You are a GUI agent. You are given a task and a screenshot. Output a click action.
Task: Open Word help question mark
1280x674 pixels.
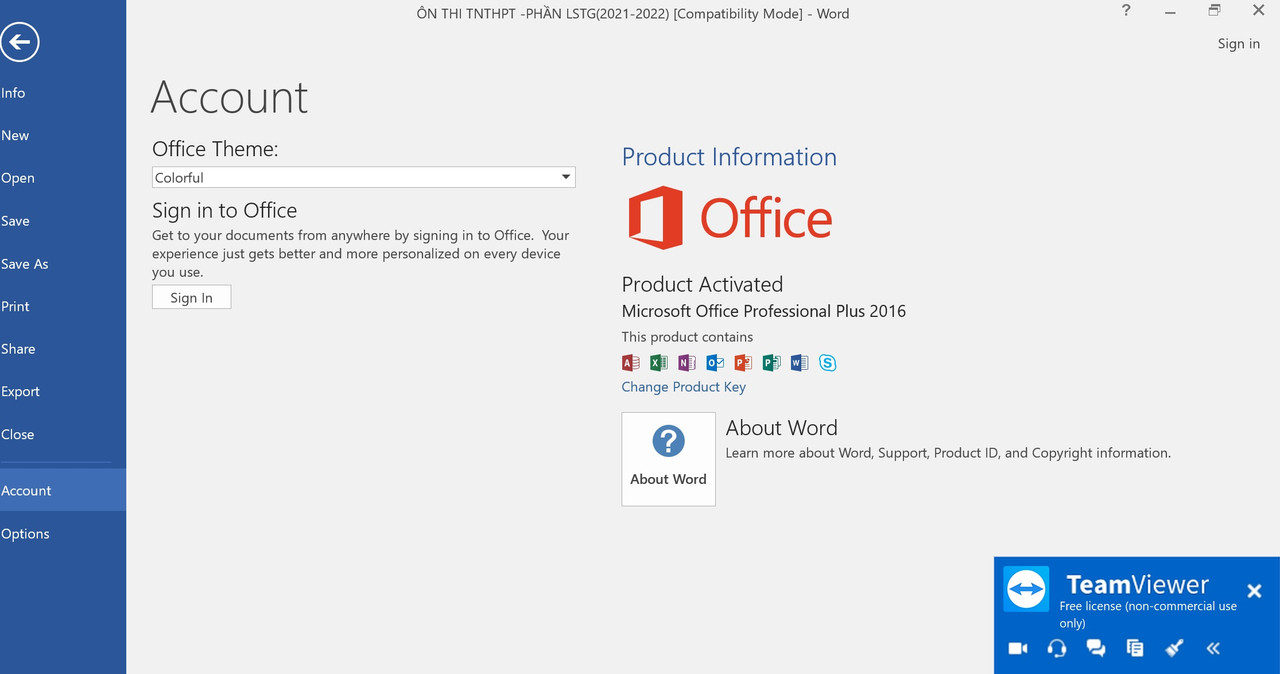[x=1126, y=11]
